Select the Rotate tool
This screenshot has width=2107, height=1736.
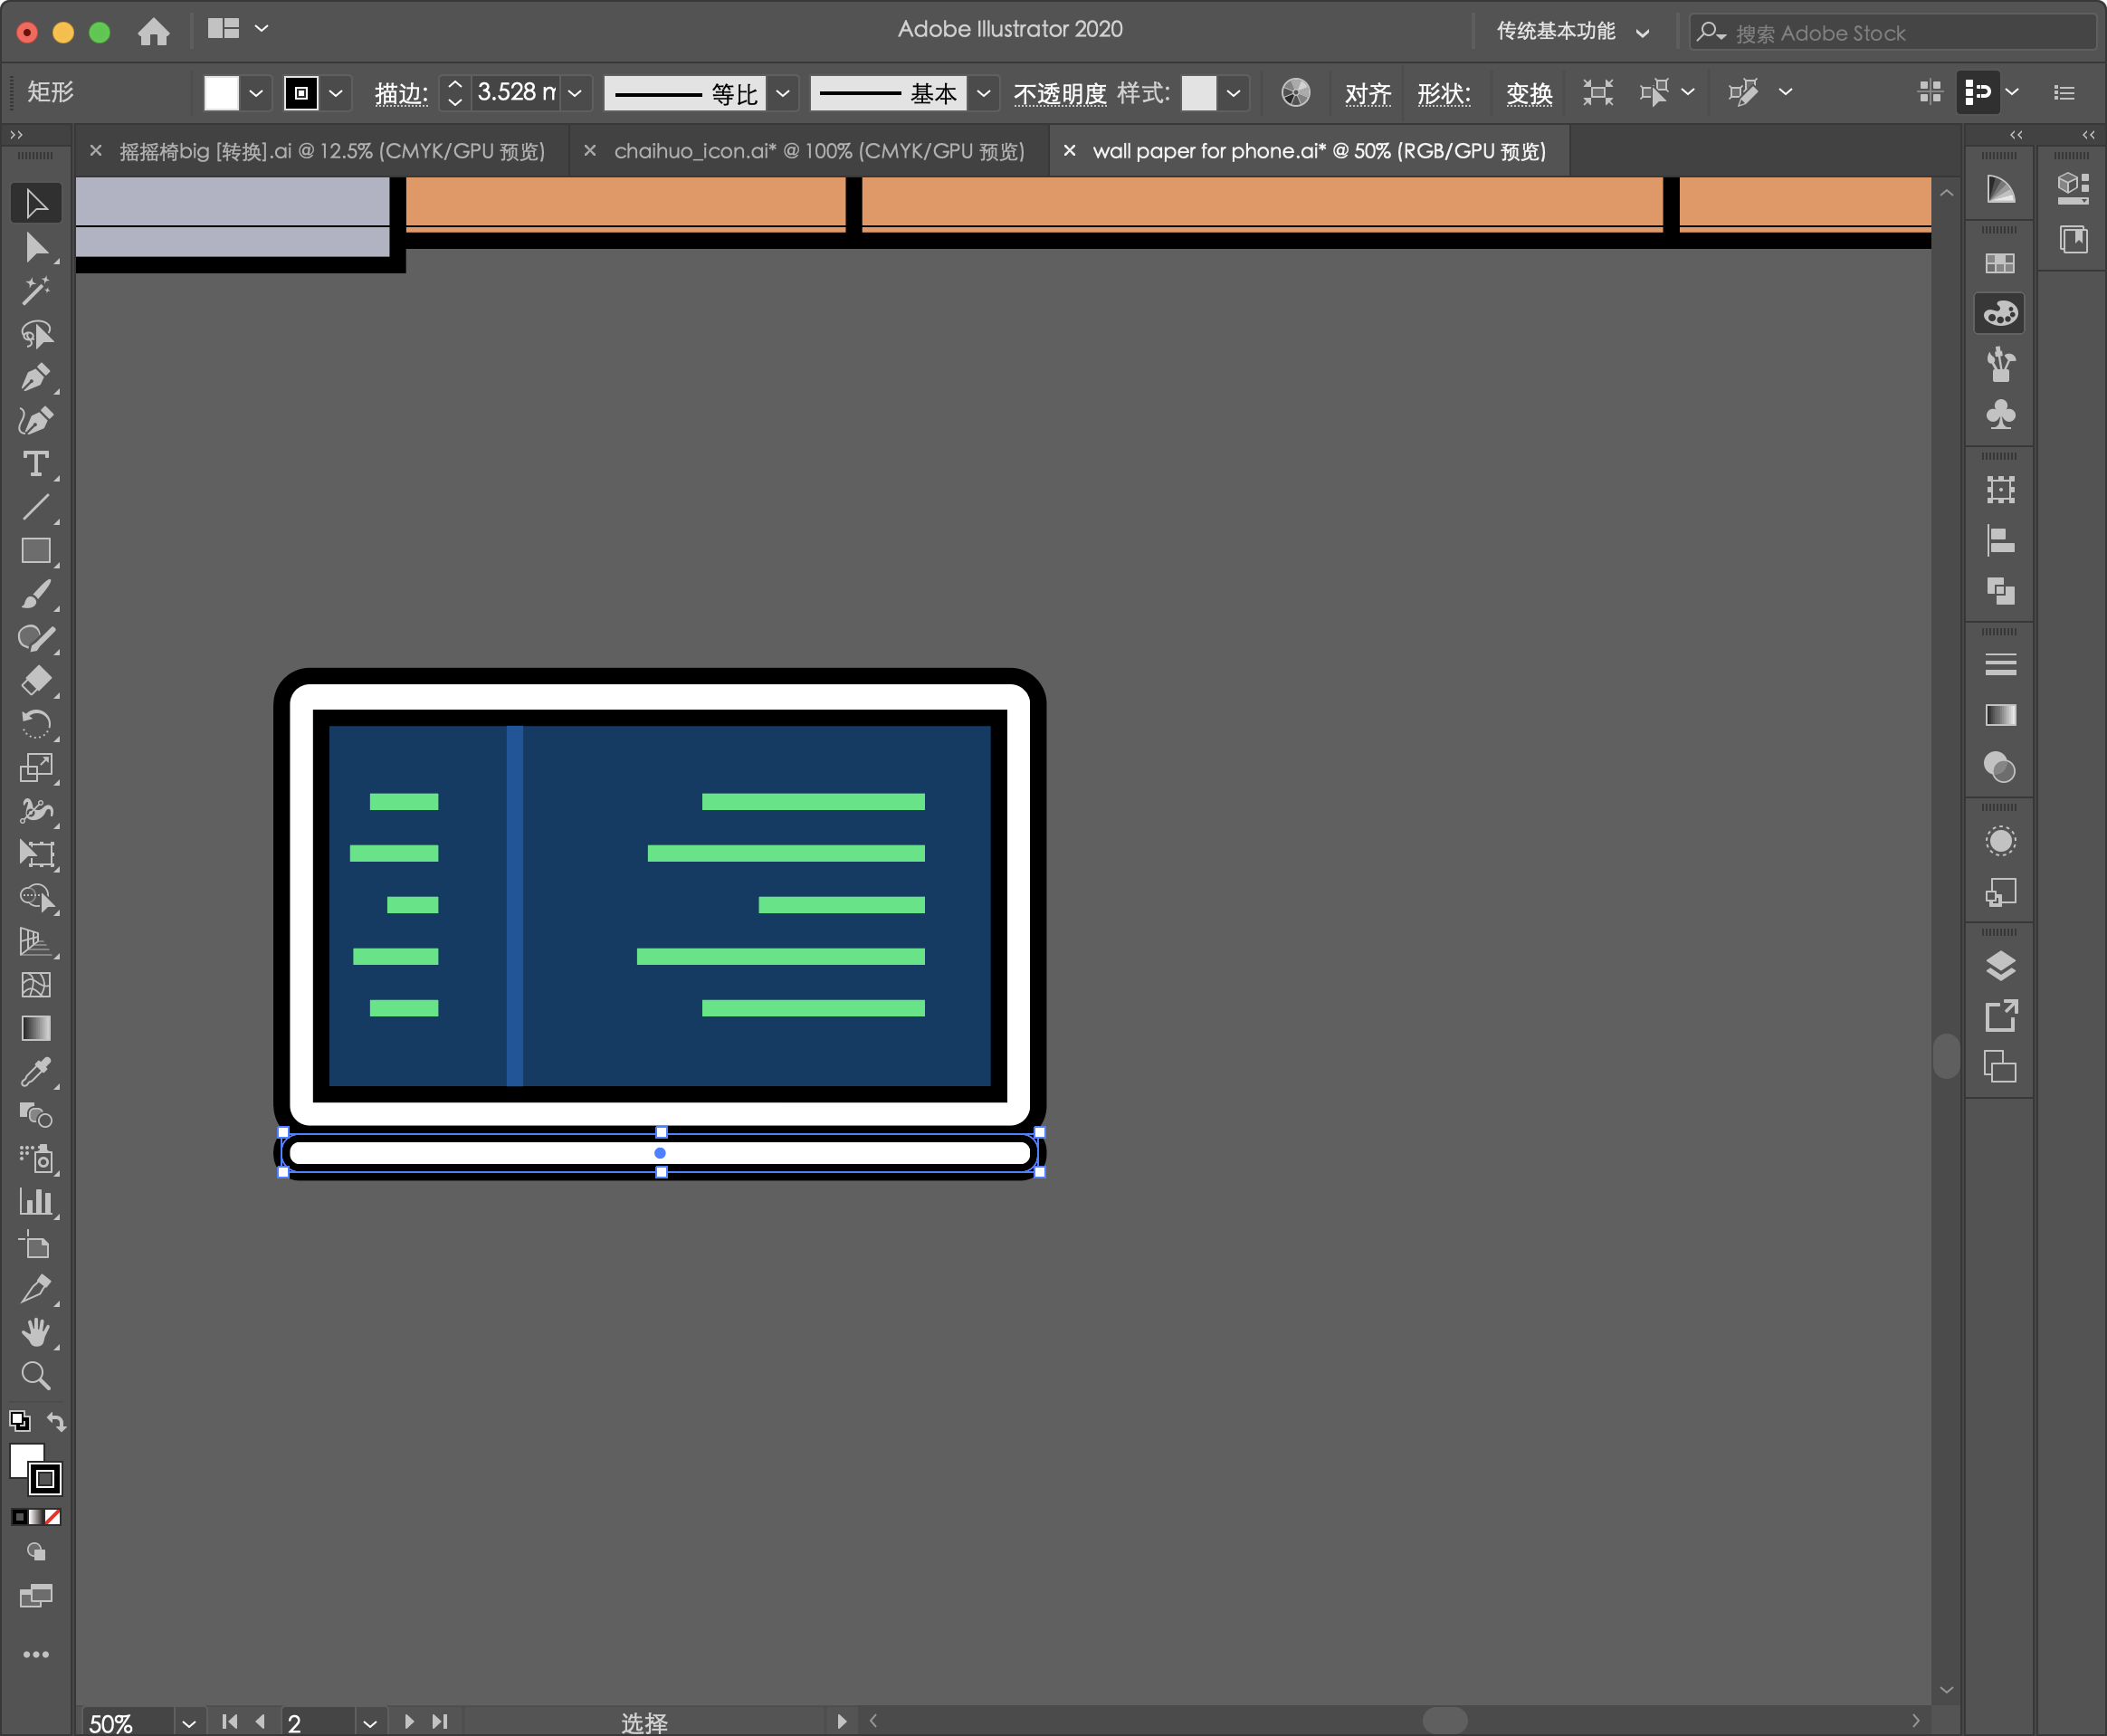tap(36, 724)
